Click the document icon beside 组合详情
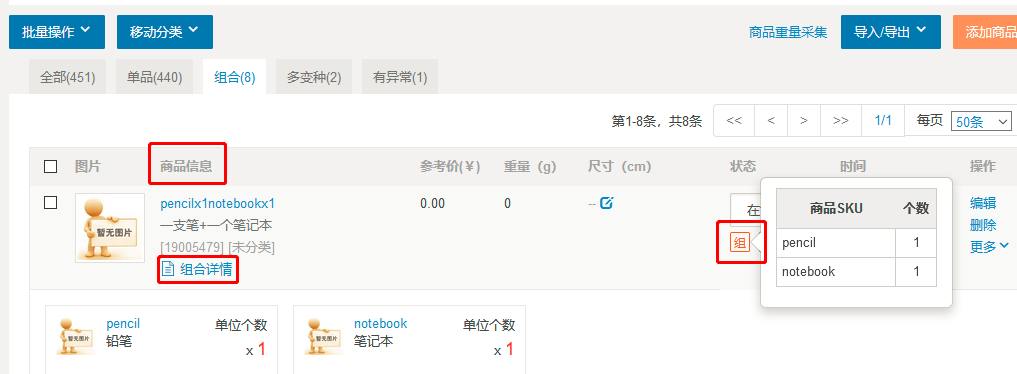The image size is (1017, 374). (x=167, y=268)
